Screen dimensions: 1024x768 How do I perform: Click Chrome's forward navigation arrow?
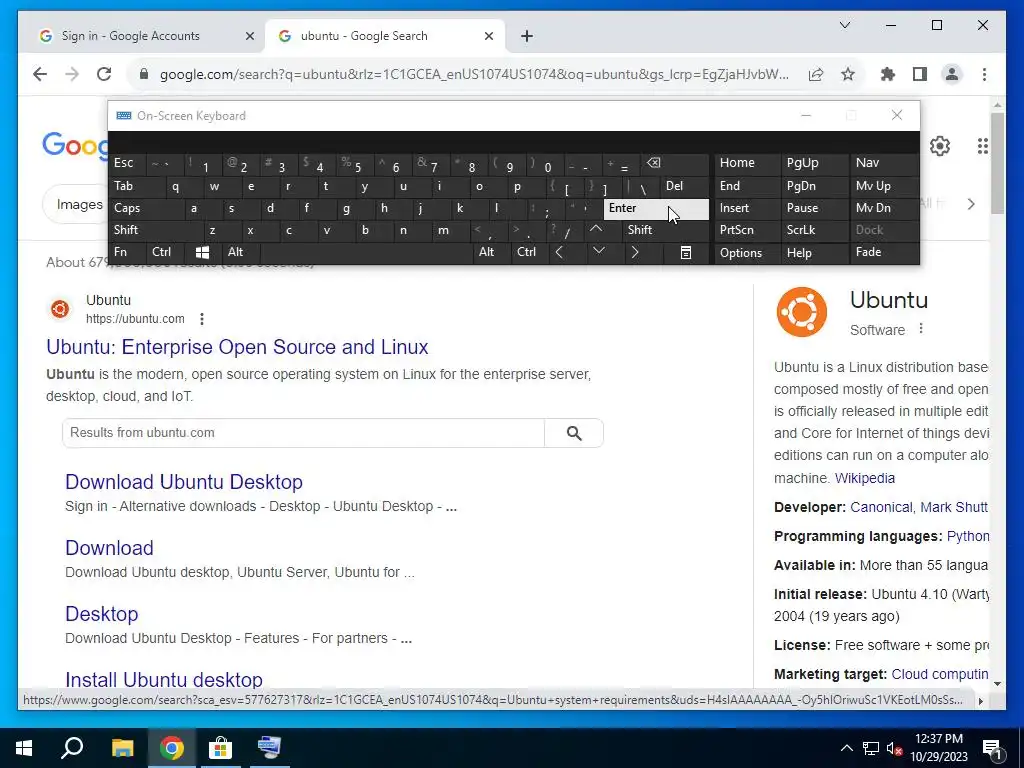tap(72, 74)
